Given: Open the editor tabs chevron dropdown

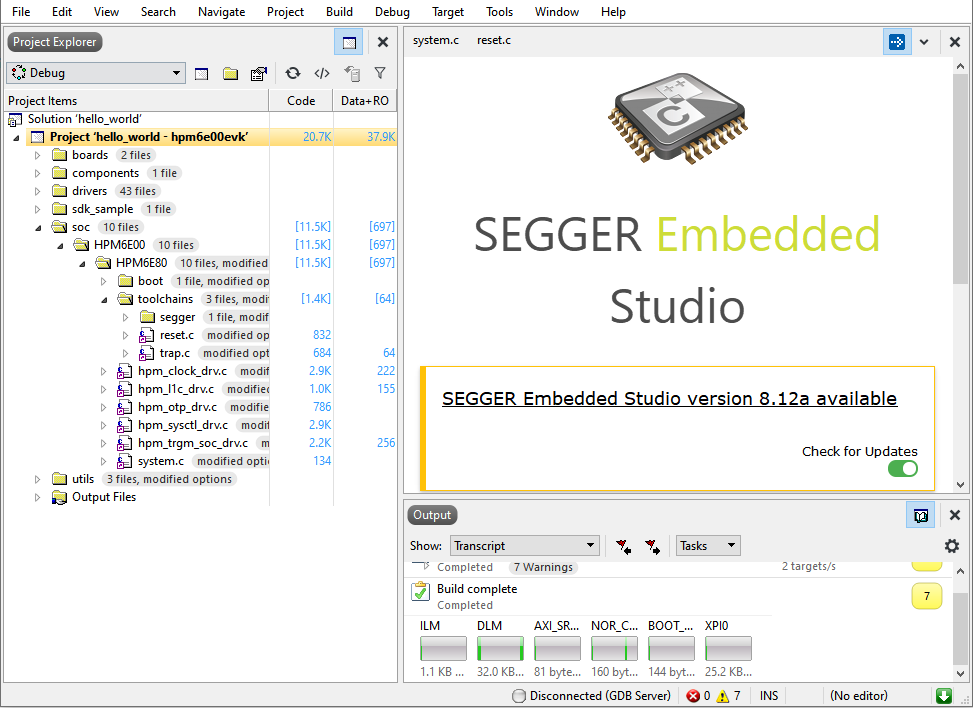Looking at the screenshot, I should tap(924, 42).
